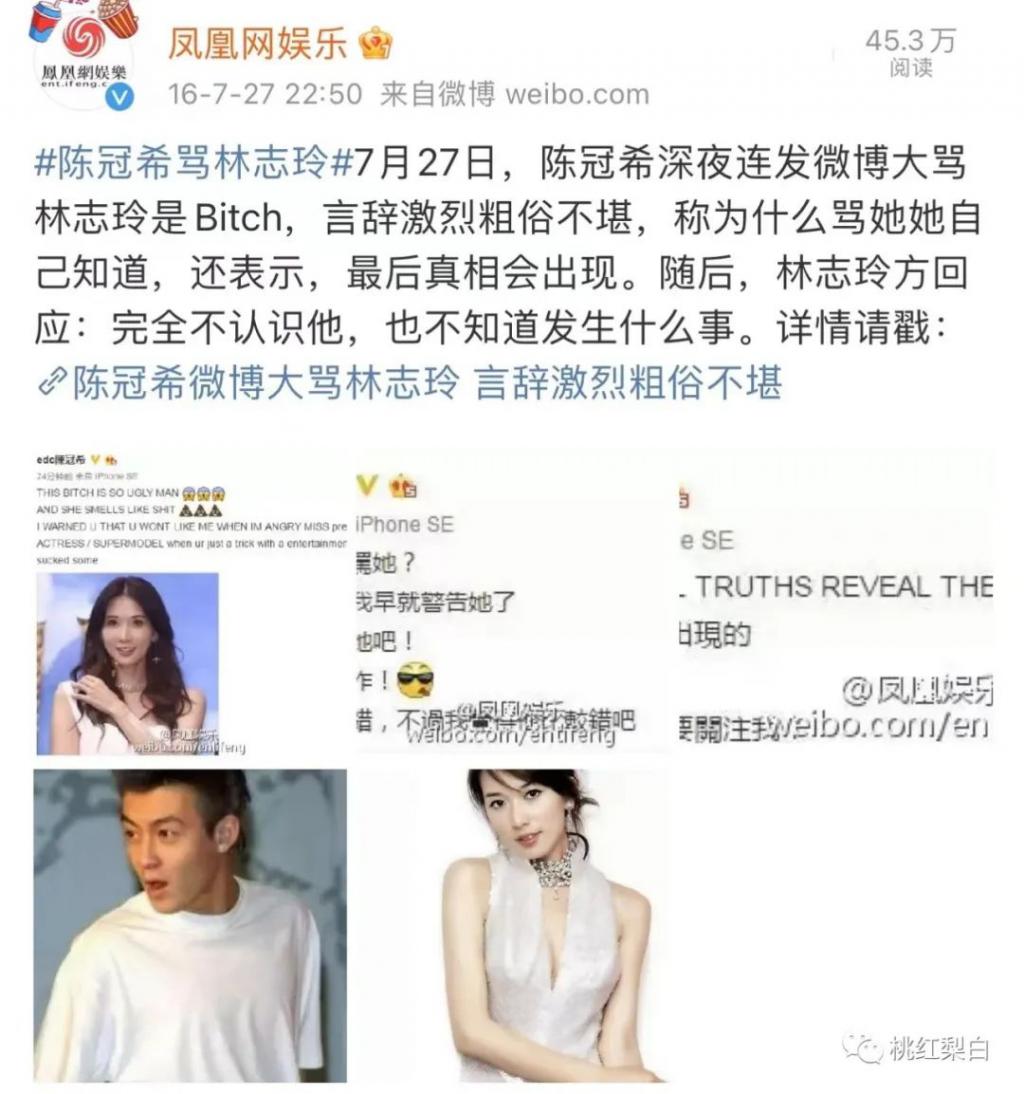Open the 凤凰网娱乐 profile avatar
1024x1094 pixels.
pyautogui.click(x=84, y=56)
